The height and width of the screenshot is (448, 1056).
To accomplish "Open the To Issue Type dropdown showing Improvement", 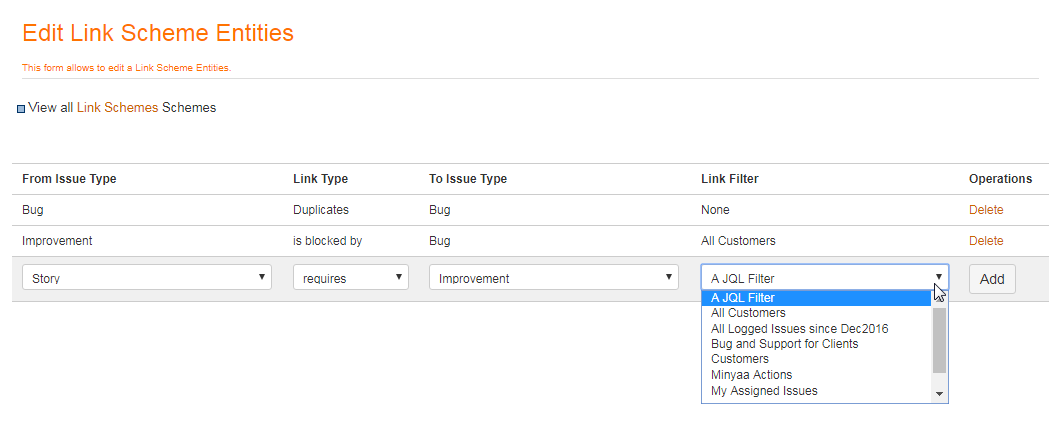I will pyautogui.click(x=554, y=278).
